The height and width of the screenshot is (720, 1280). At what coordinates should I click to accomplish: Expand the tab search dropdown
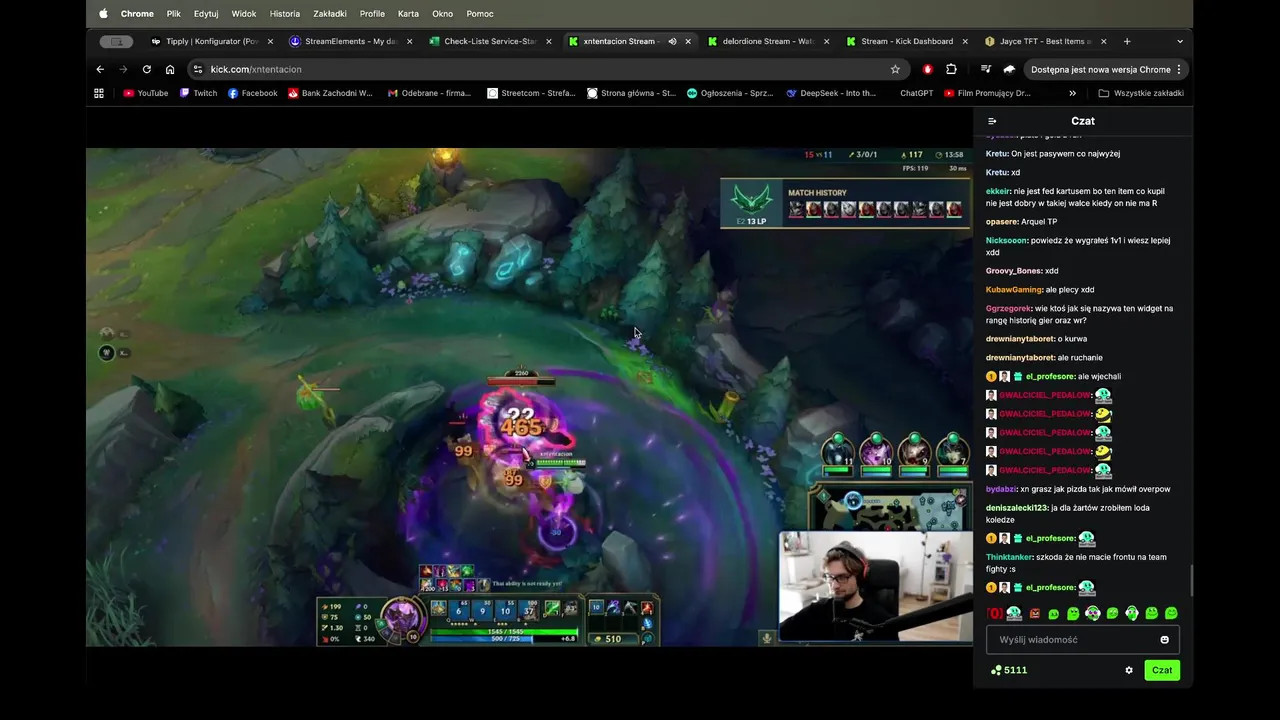1180,41
